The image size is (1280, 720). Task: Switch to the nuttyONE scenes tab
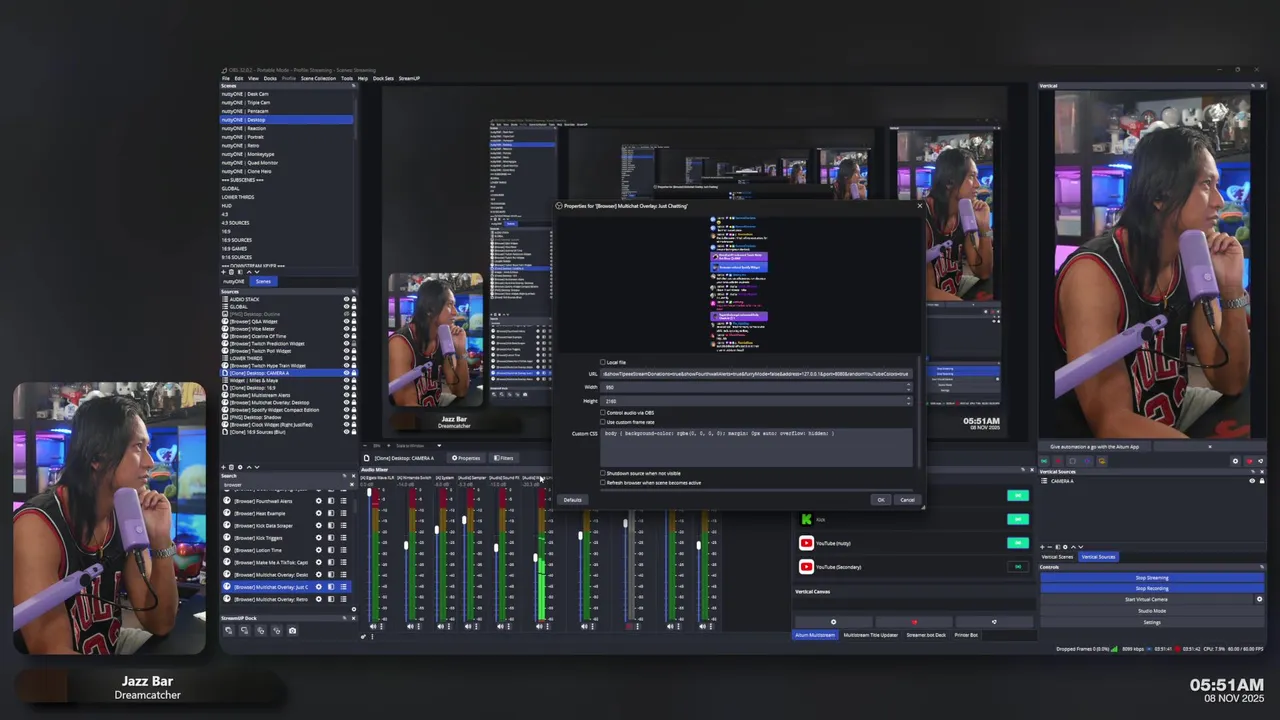[x=233, y=281]
